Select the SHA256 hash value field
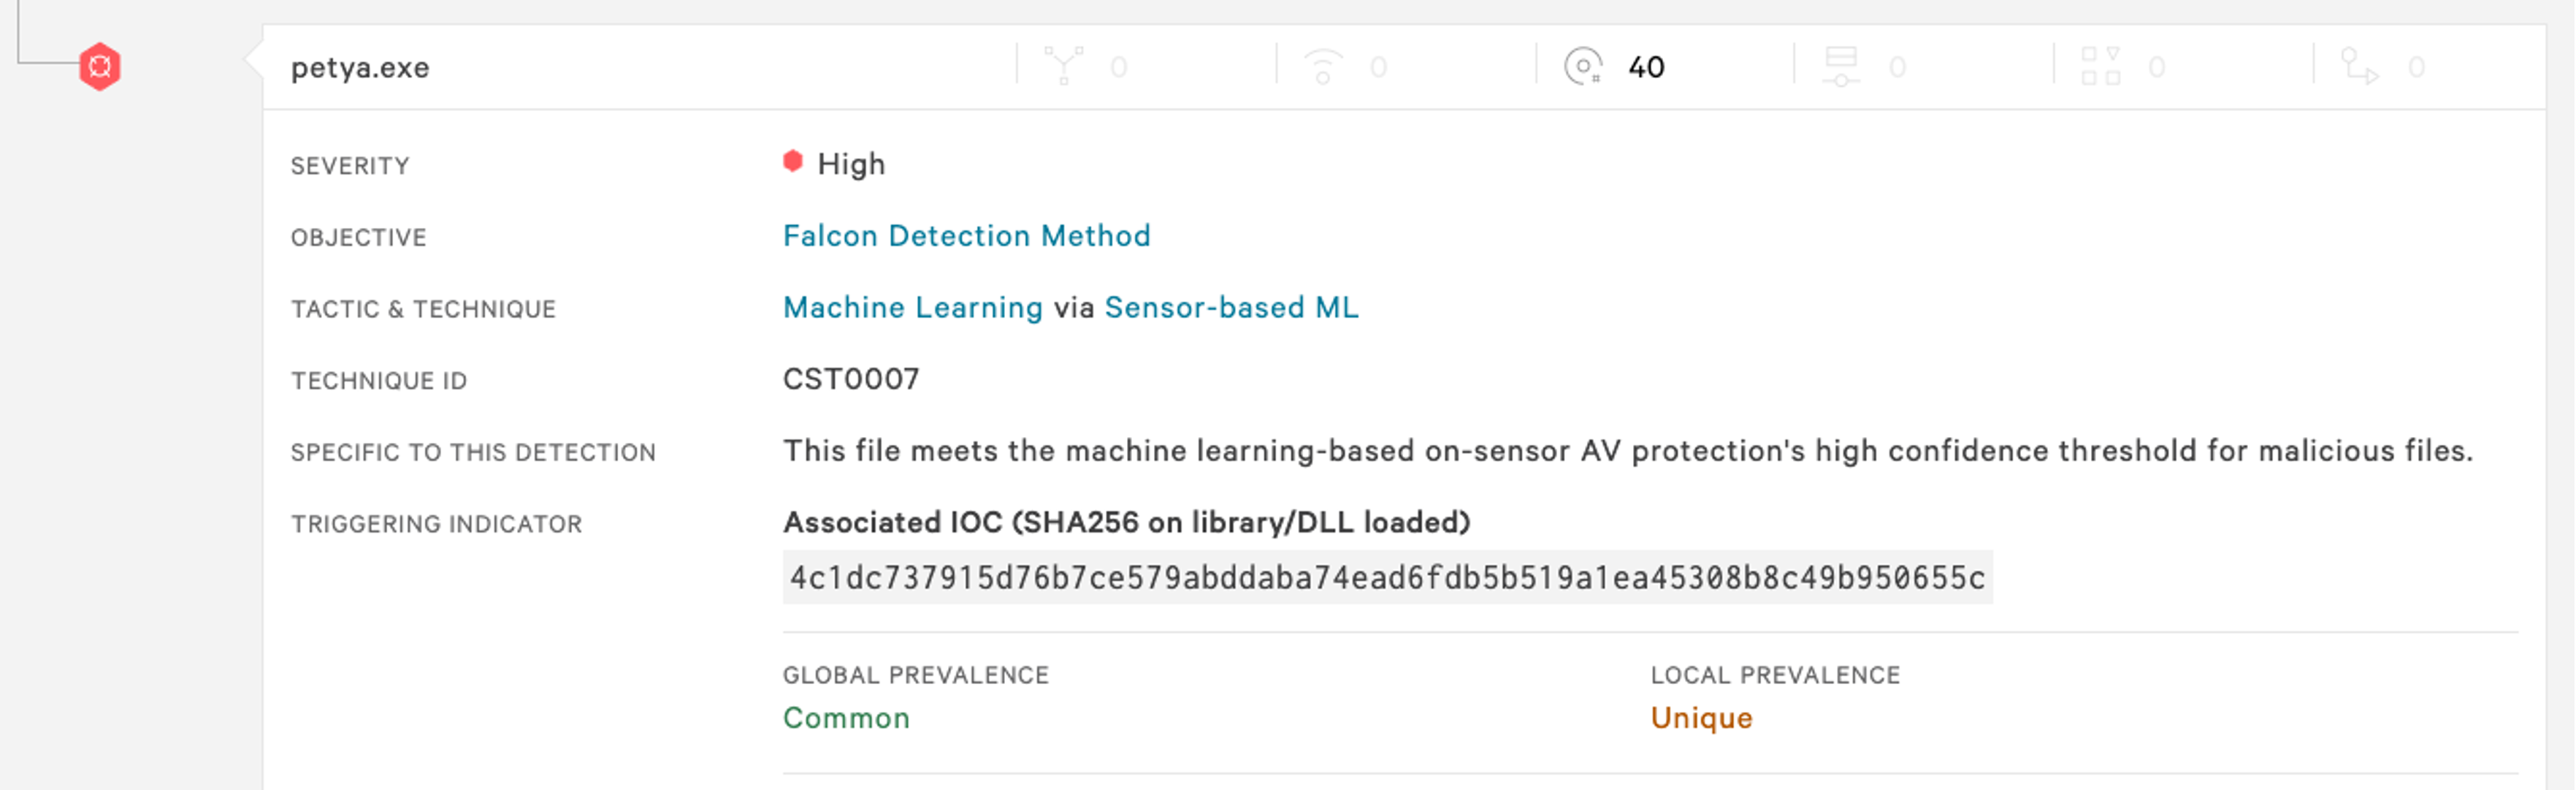Image resolution: width=2576 pixels, height=790 pixels. 1387,578
